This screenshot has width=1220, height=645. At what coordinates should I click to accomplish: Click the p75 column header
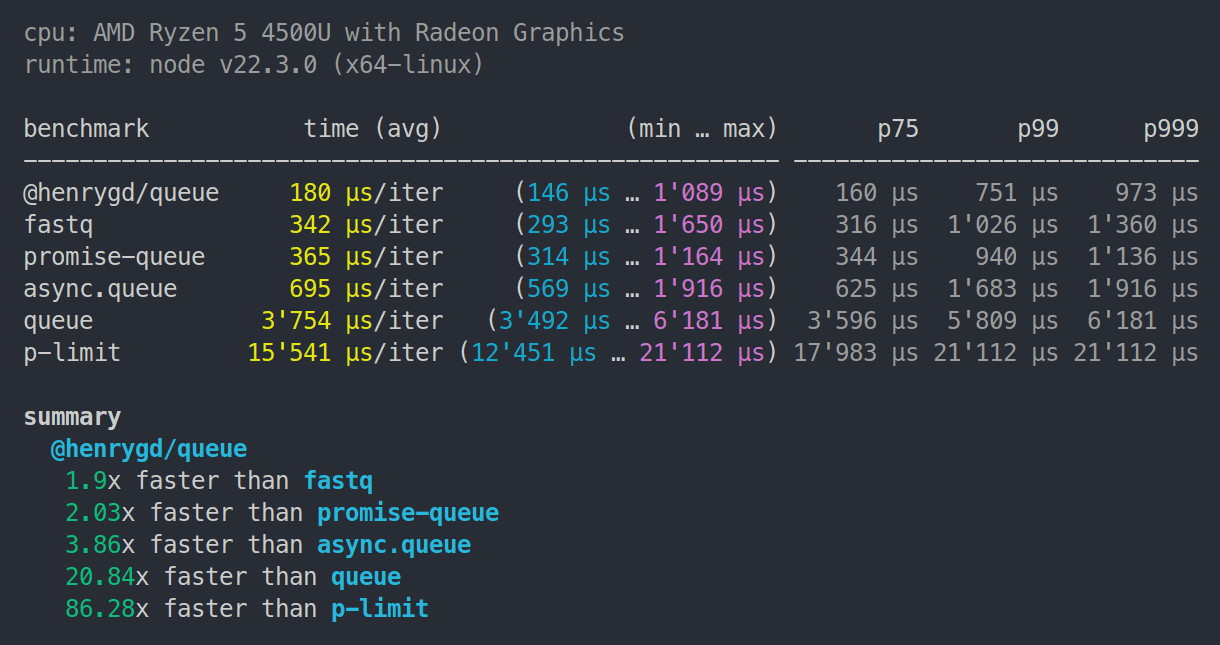click(898, 129)
